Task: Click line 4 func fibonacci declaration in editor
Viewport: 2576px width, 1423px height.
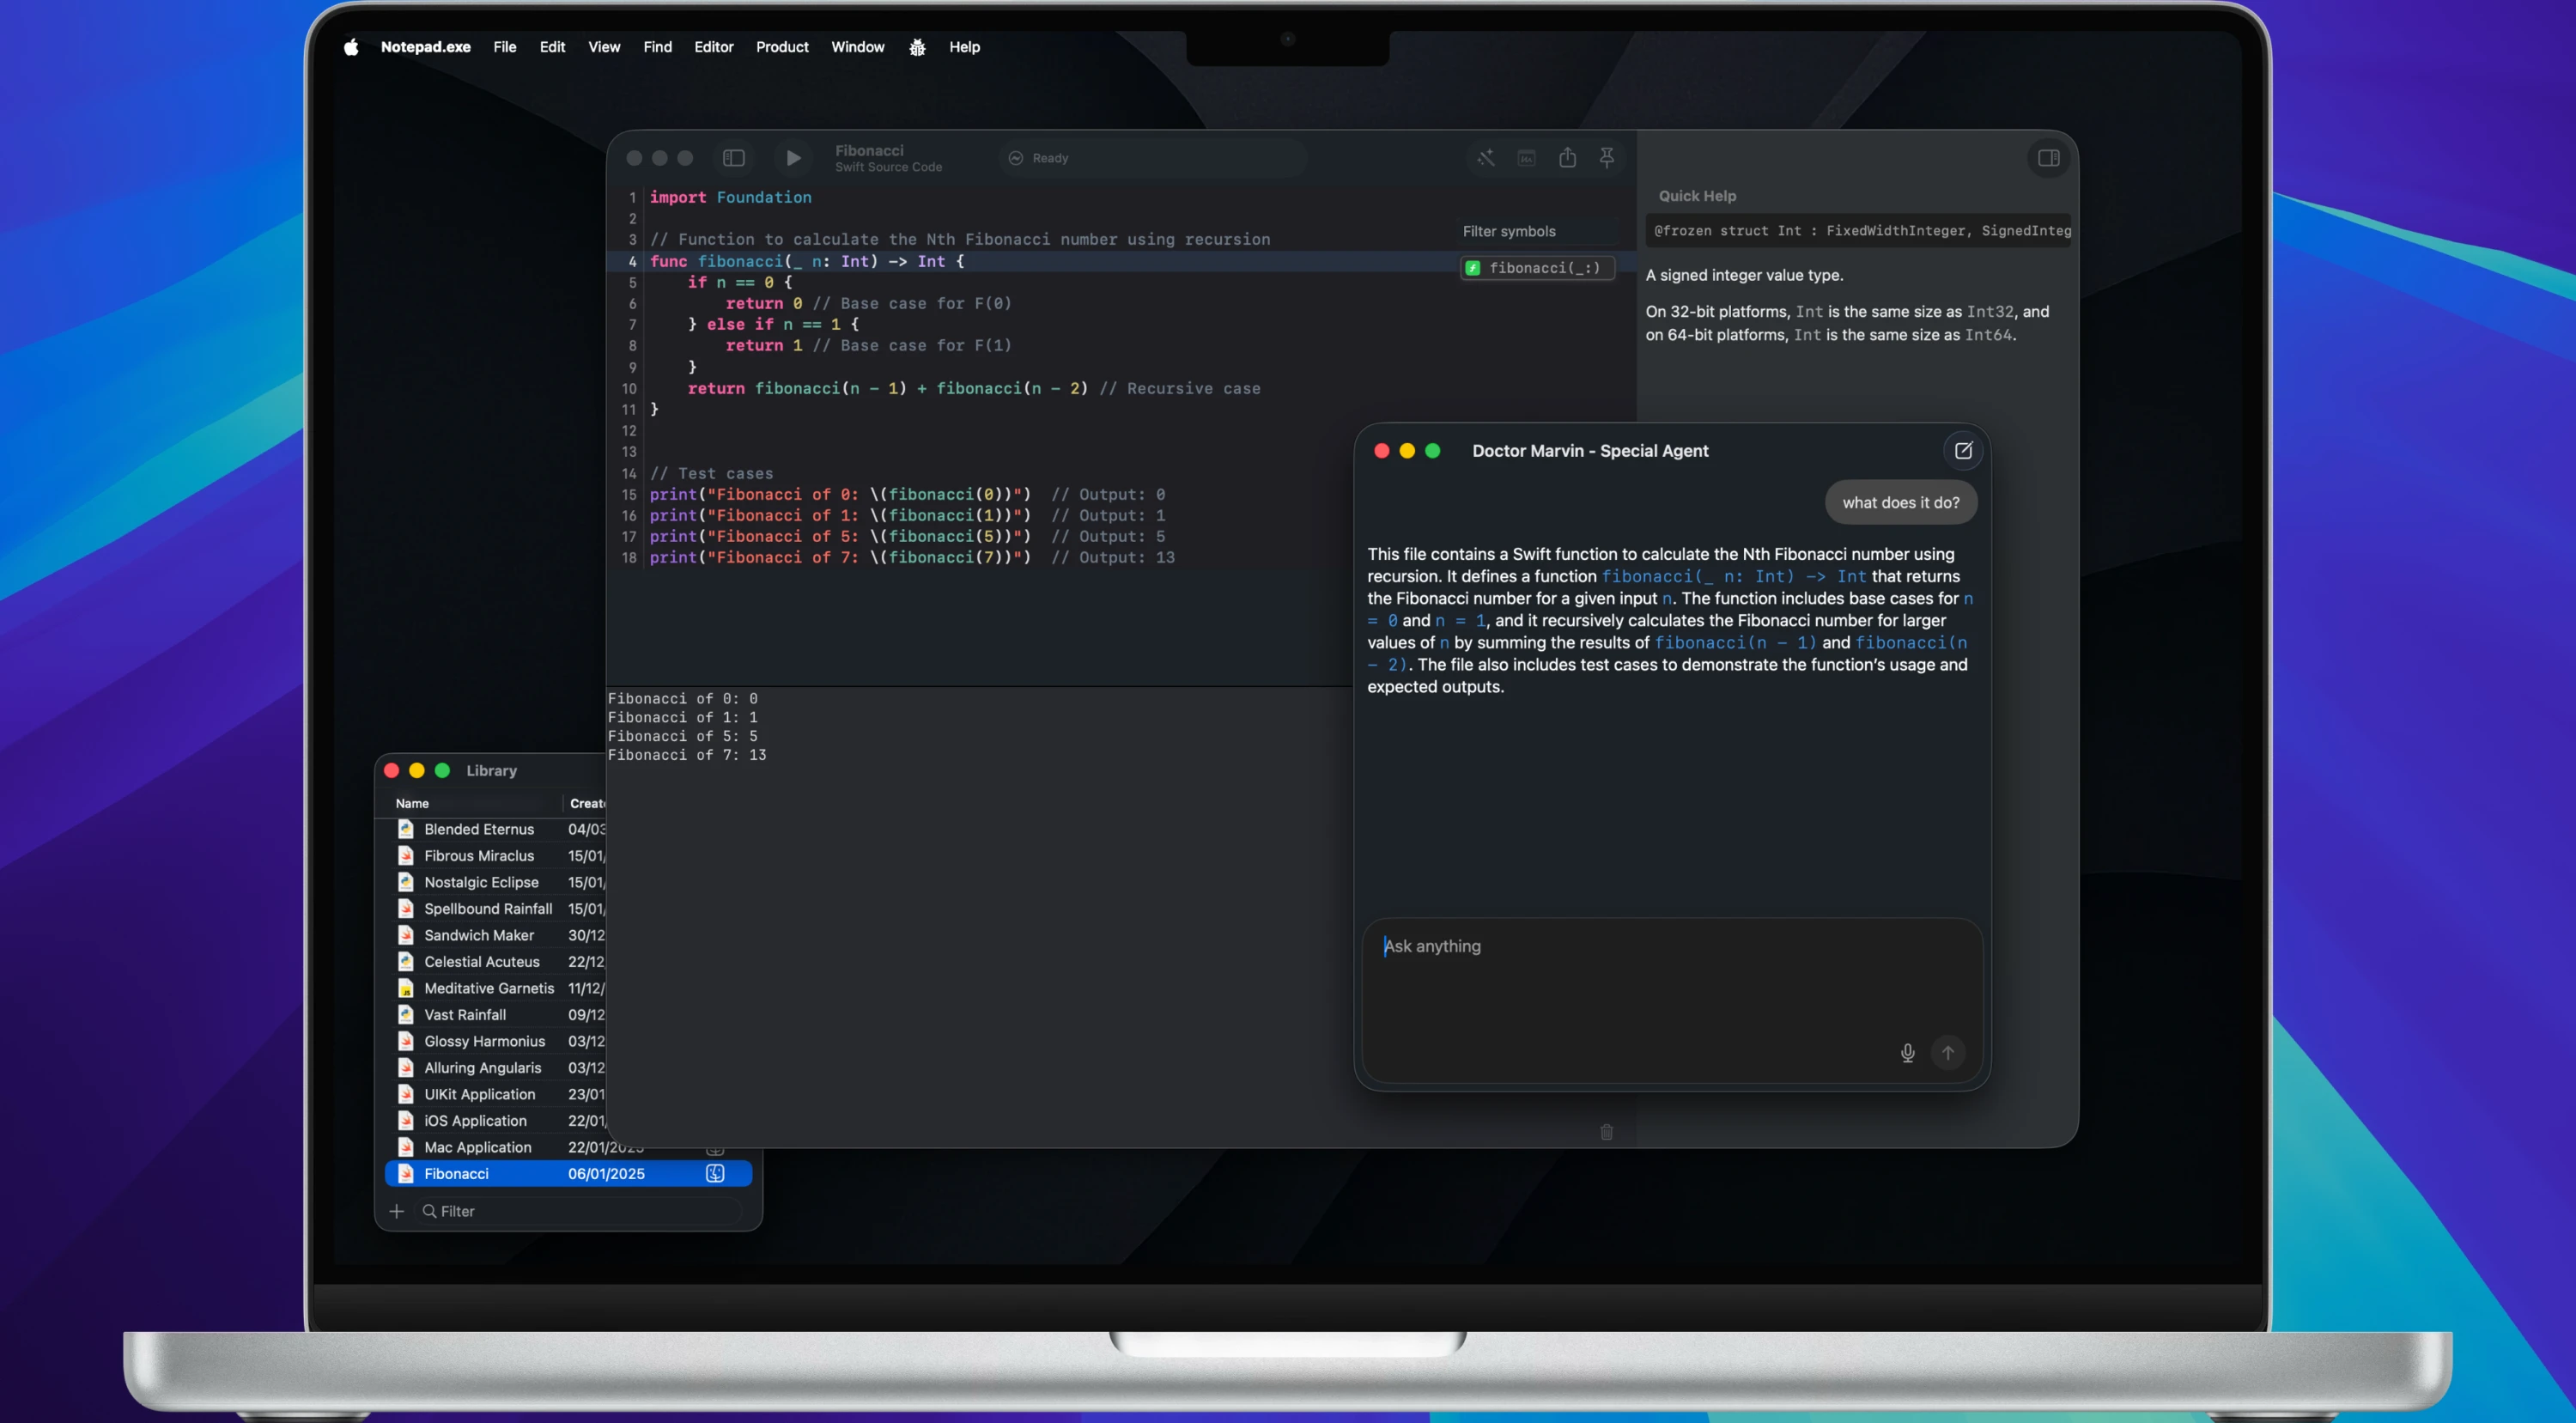Action: [x=807, y=261]
